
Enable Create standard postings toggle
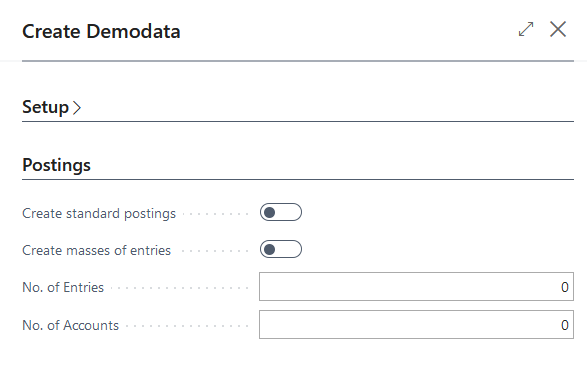(x=281, y=212)
